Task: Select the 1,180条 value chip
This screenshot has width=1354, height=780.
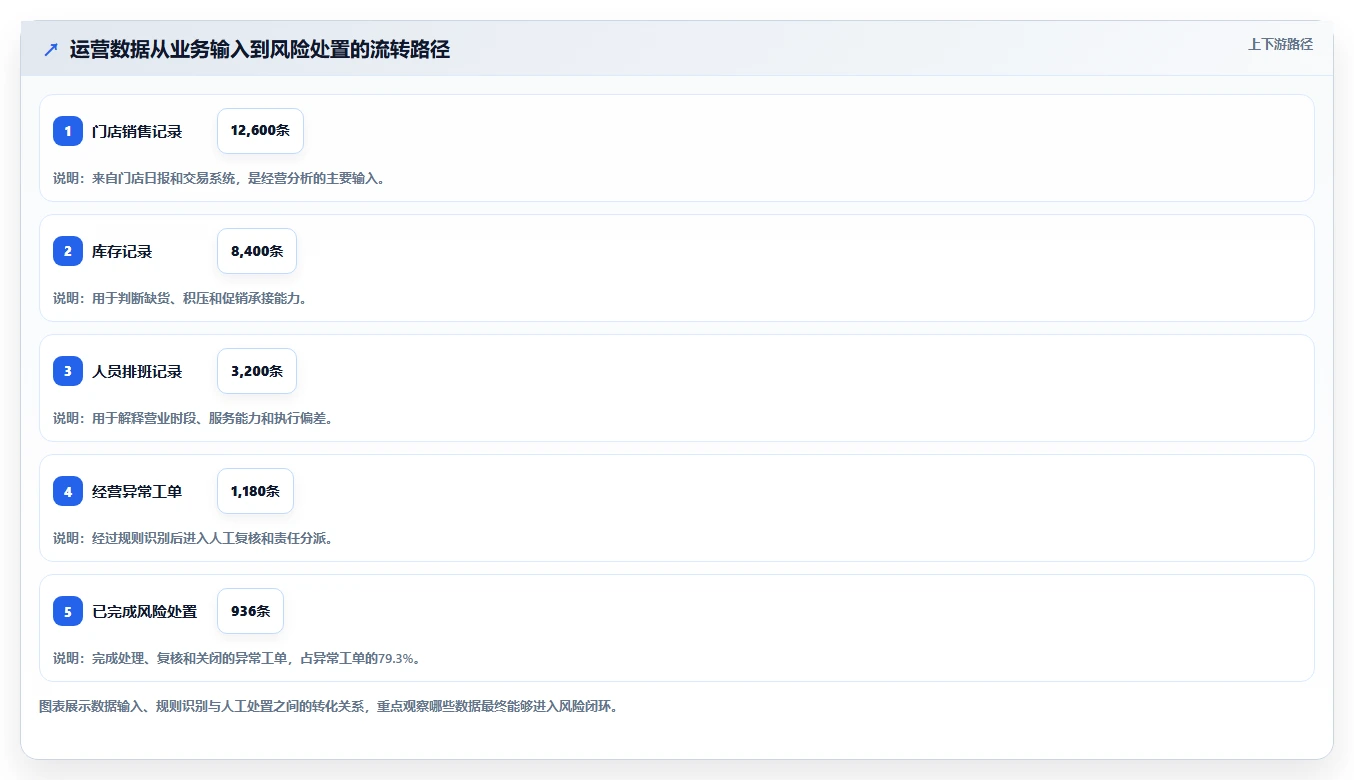Action: pyautogui.click(x=255, y=491)
